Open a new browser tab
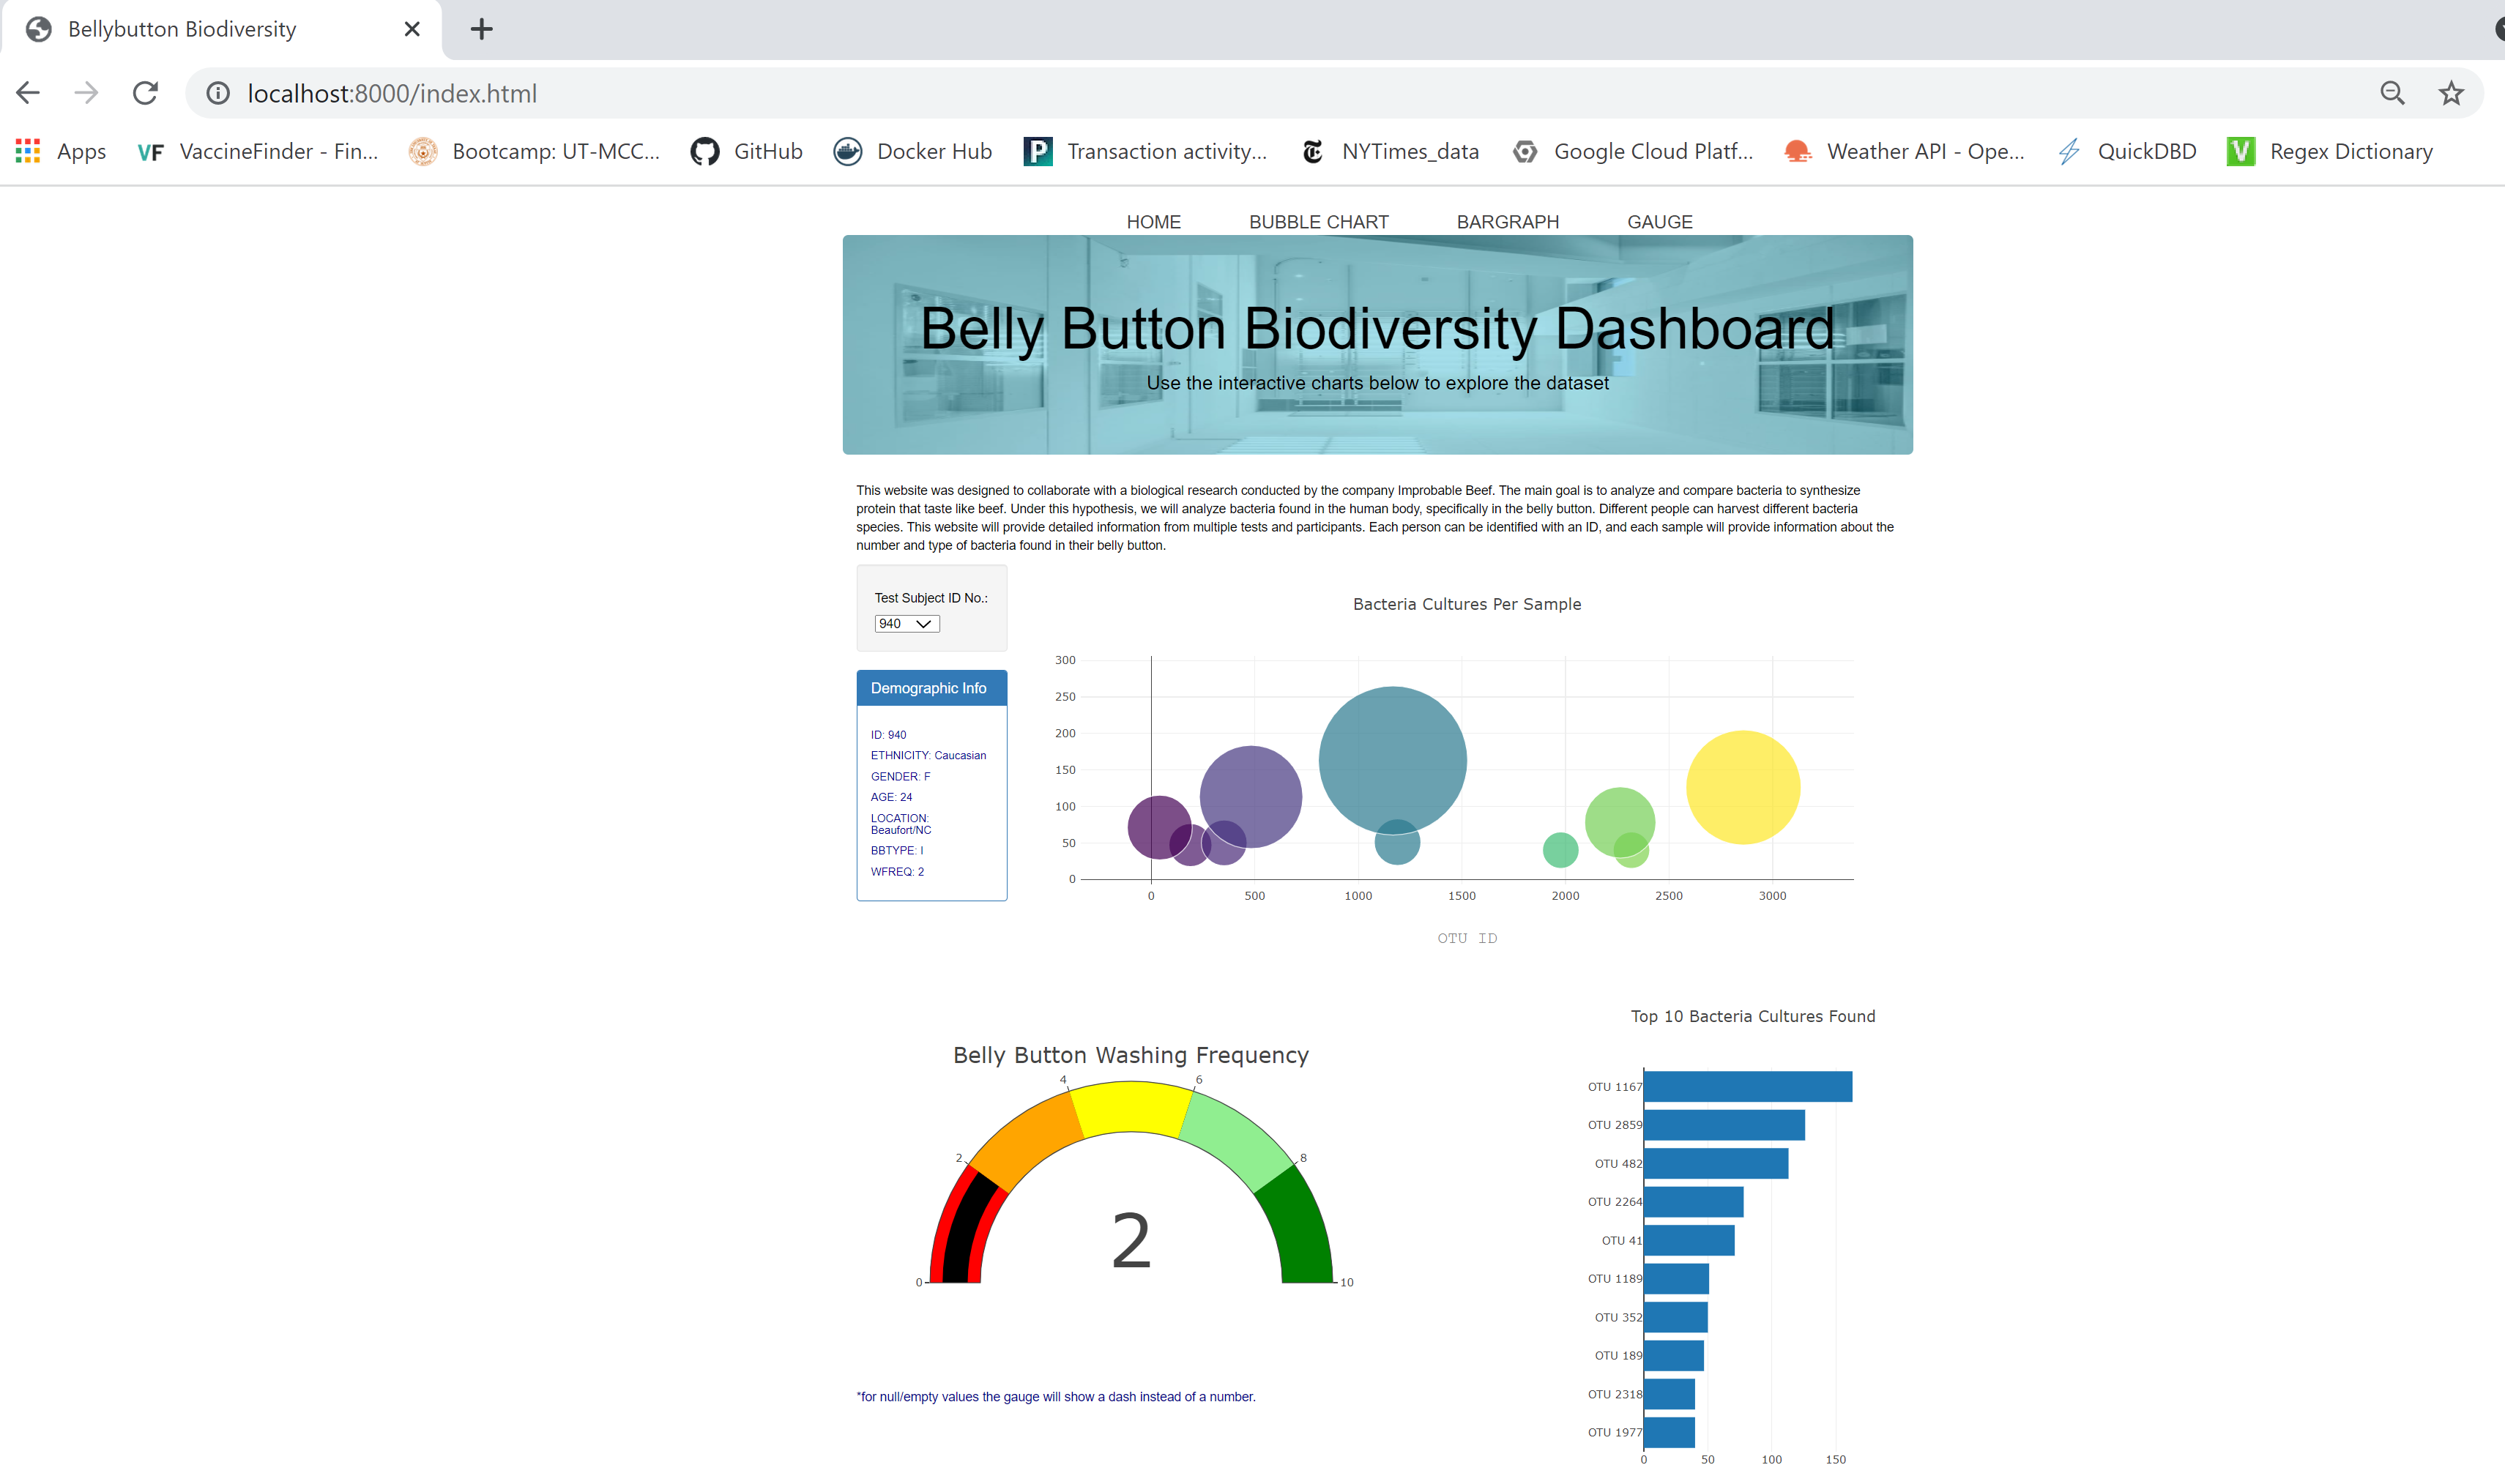 tap(481, 29)
